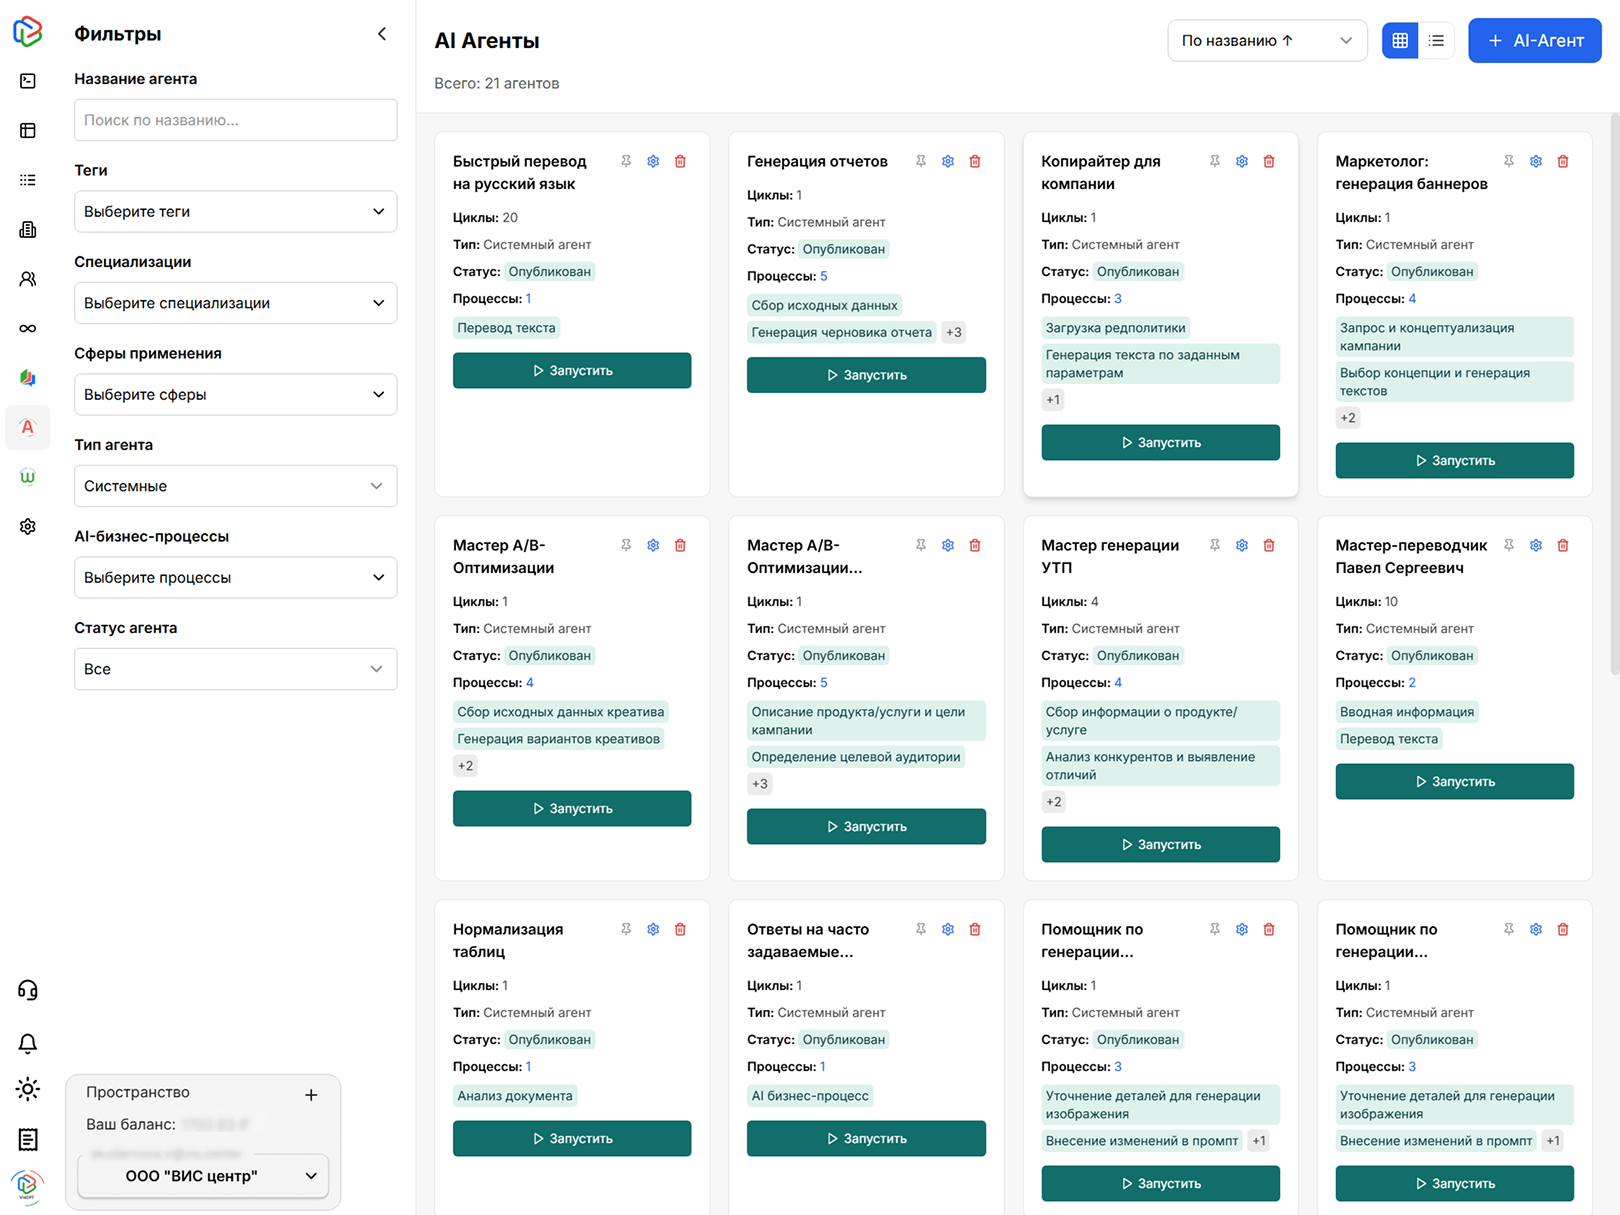
Task: Create a new AI-Агент
Action: coord(1534,41)
